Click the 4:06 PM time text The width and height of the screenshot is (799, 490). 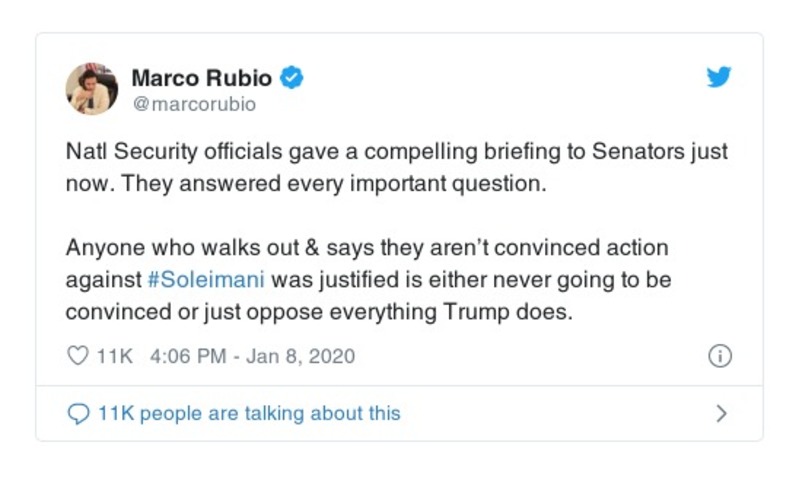pyautogui.click(x=184, y=356)
